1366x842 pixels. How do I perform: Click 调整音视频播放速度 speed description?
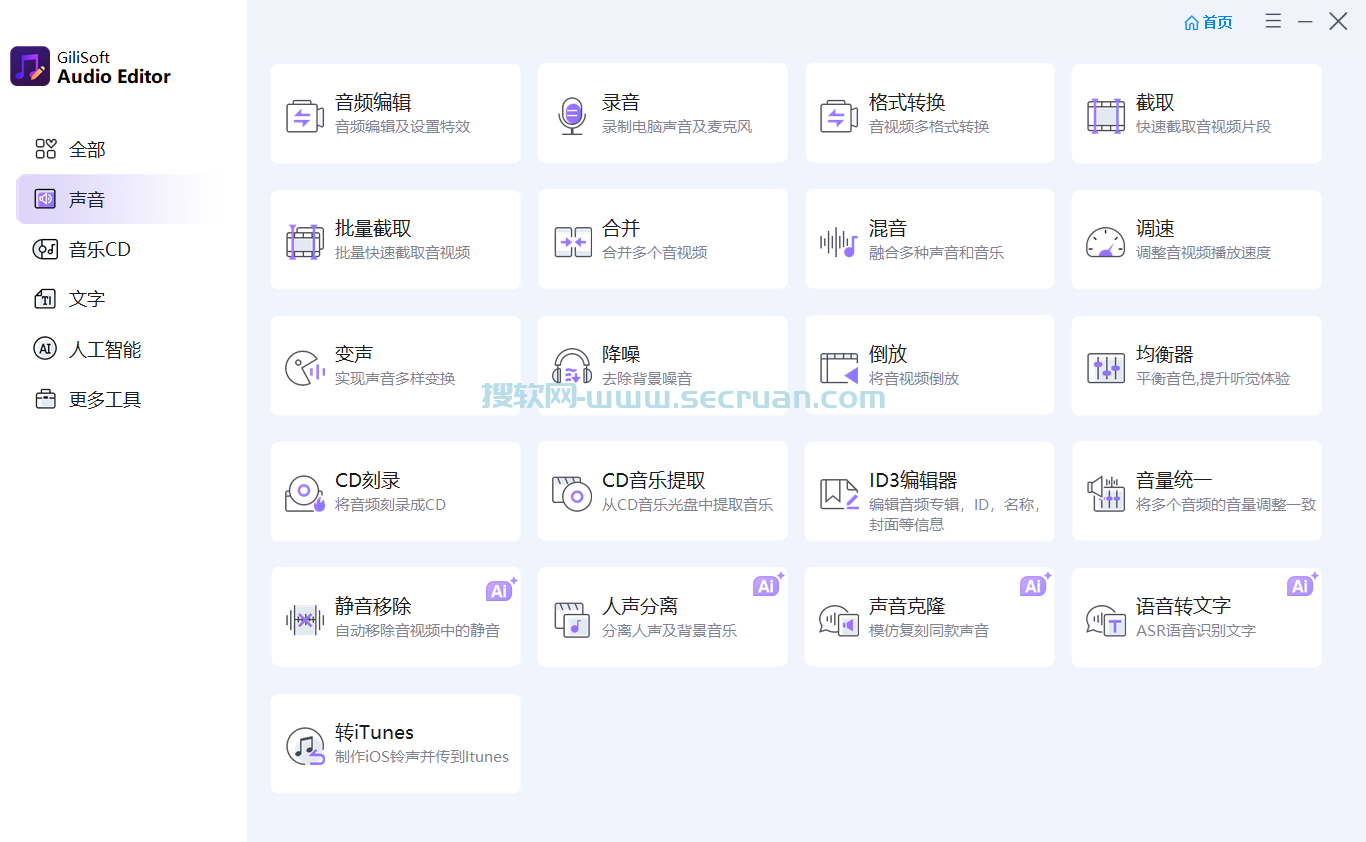point(1203,253)
